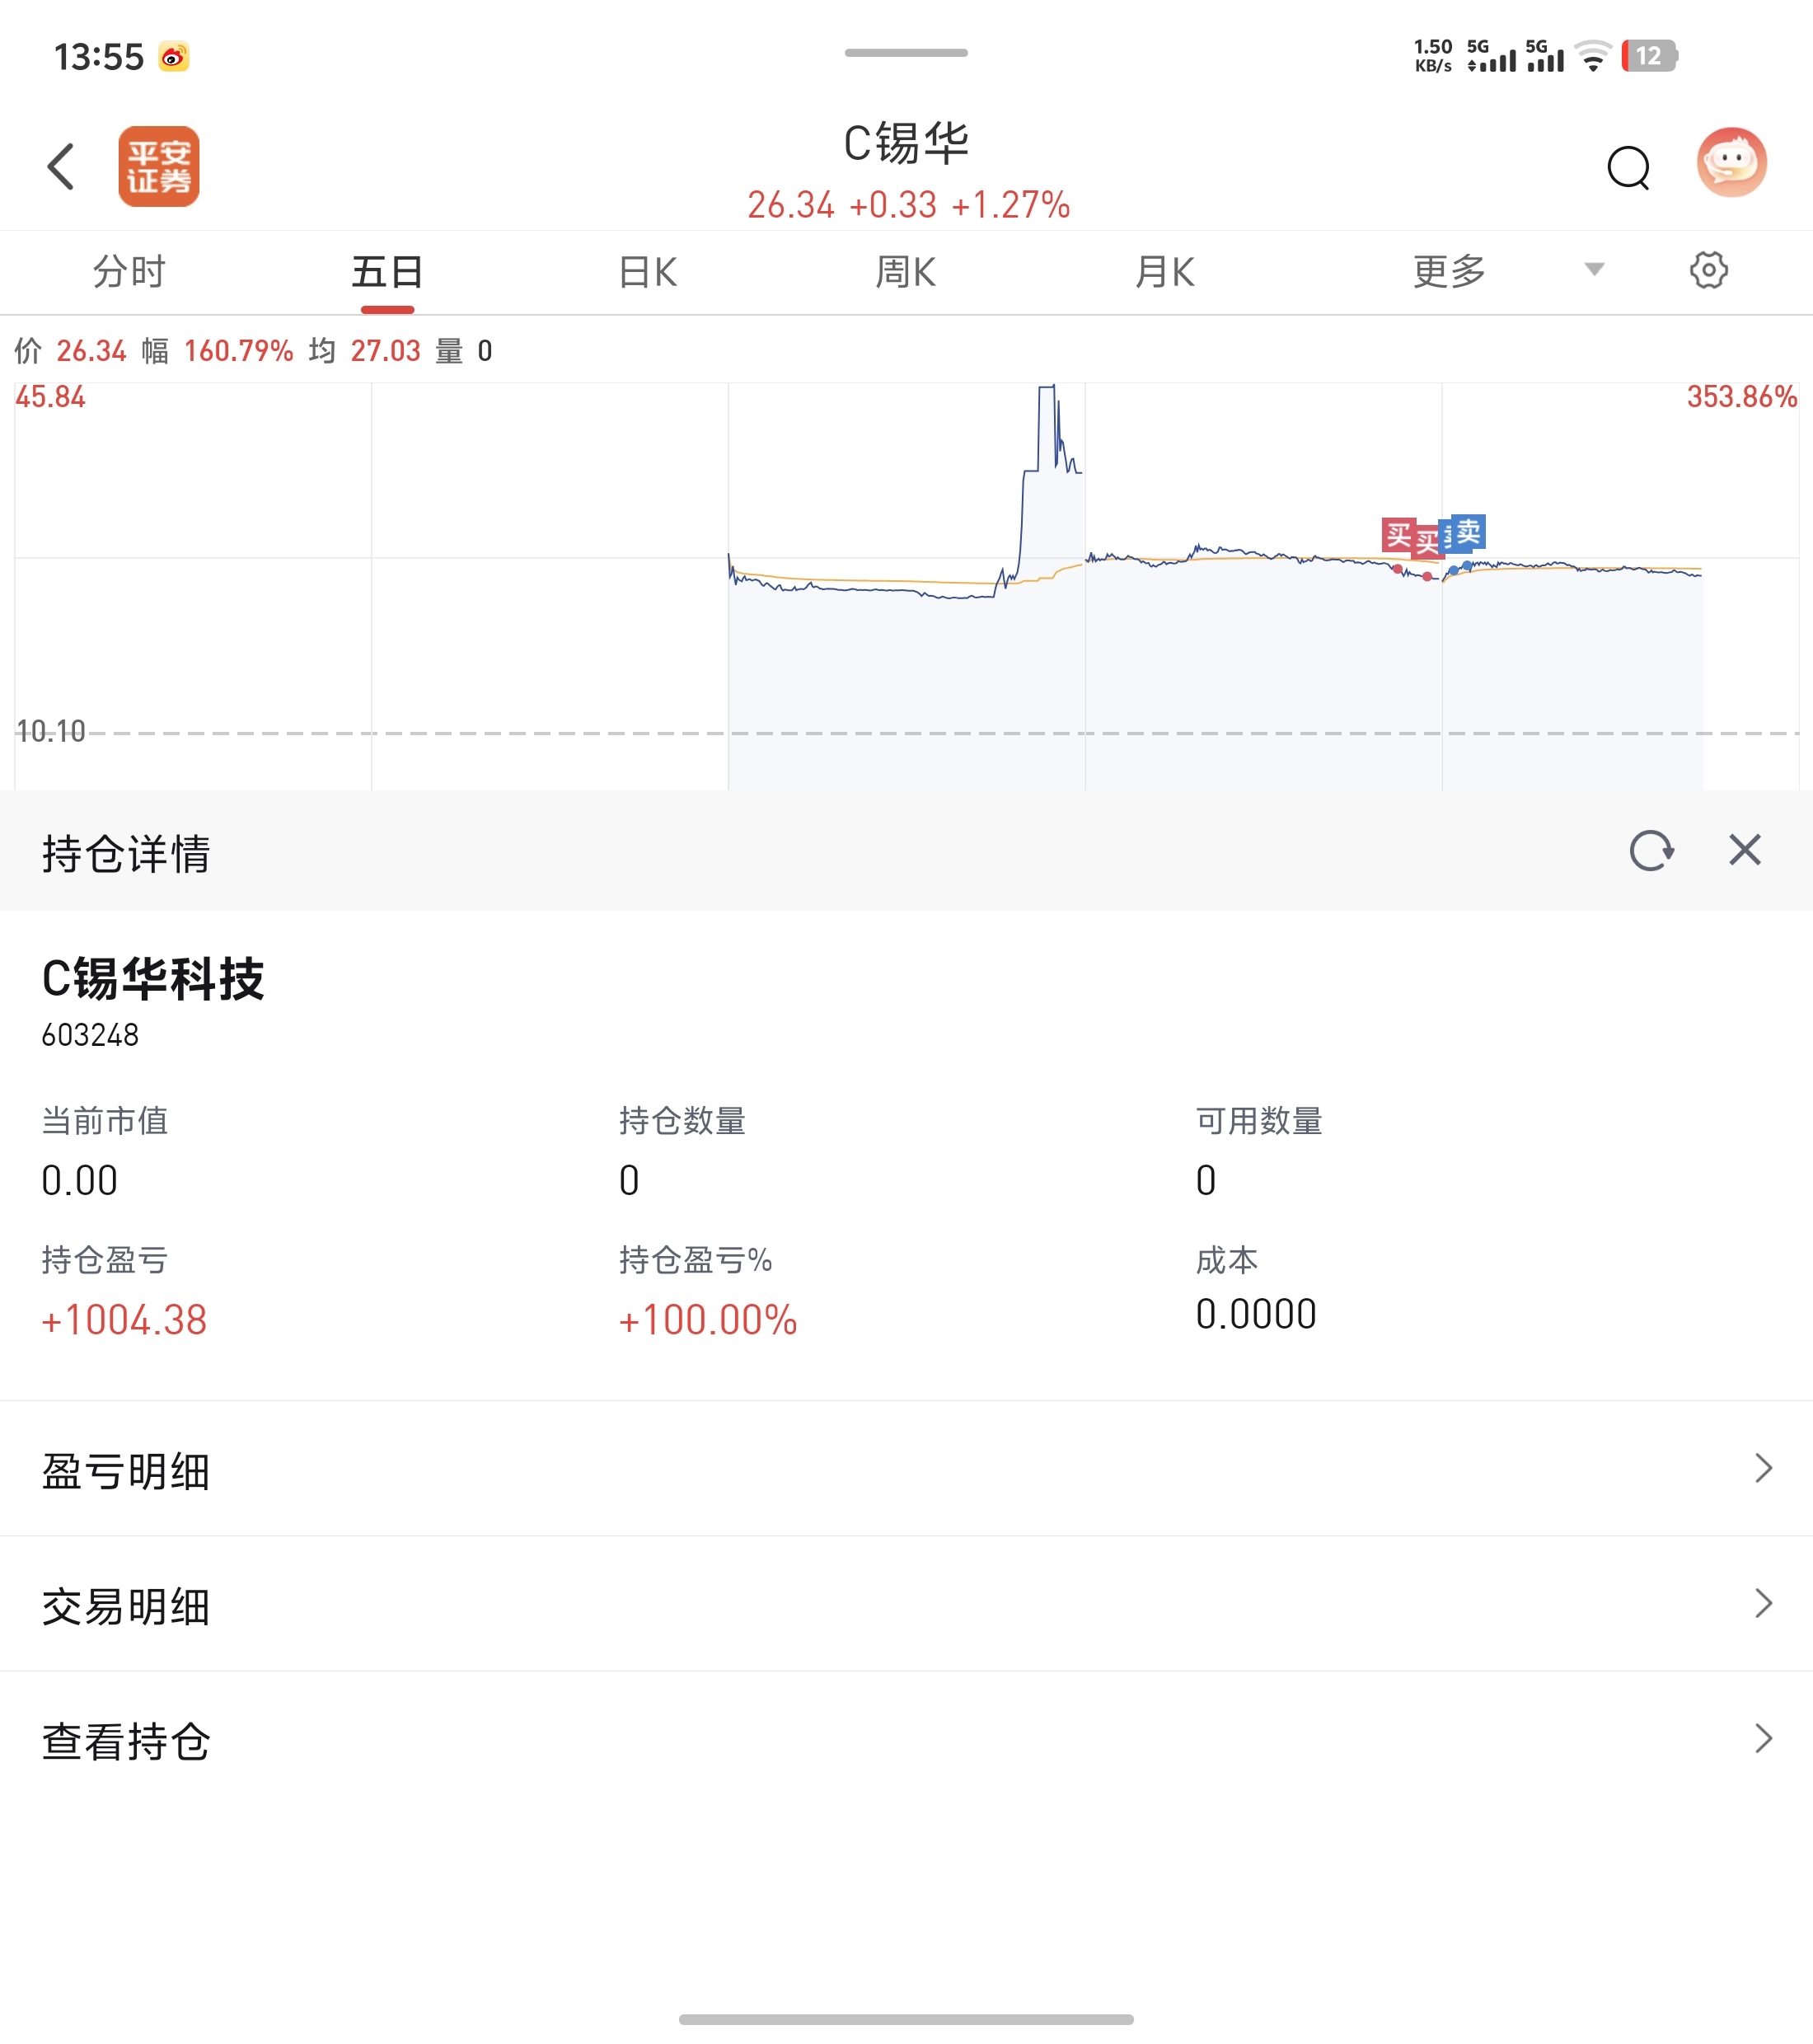This screenshot has height=2044, width=1813.
Task: Tap the top drag handle bar
Action: (x=906, y=53)
